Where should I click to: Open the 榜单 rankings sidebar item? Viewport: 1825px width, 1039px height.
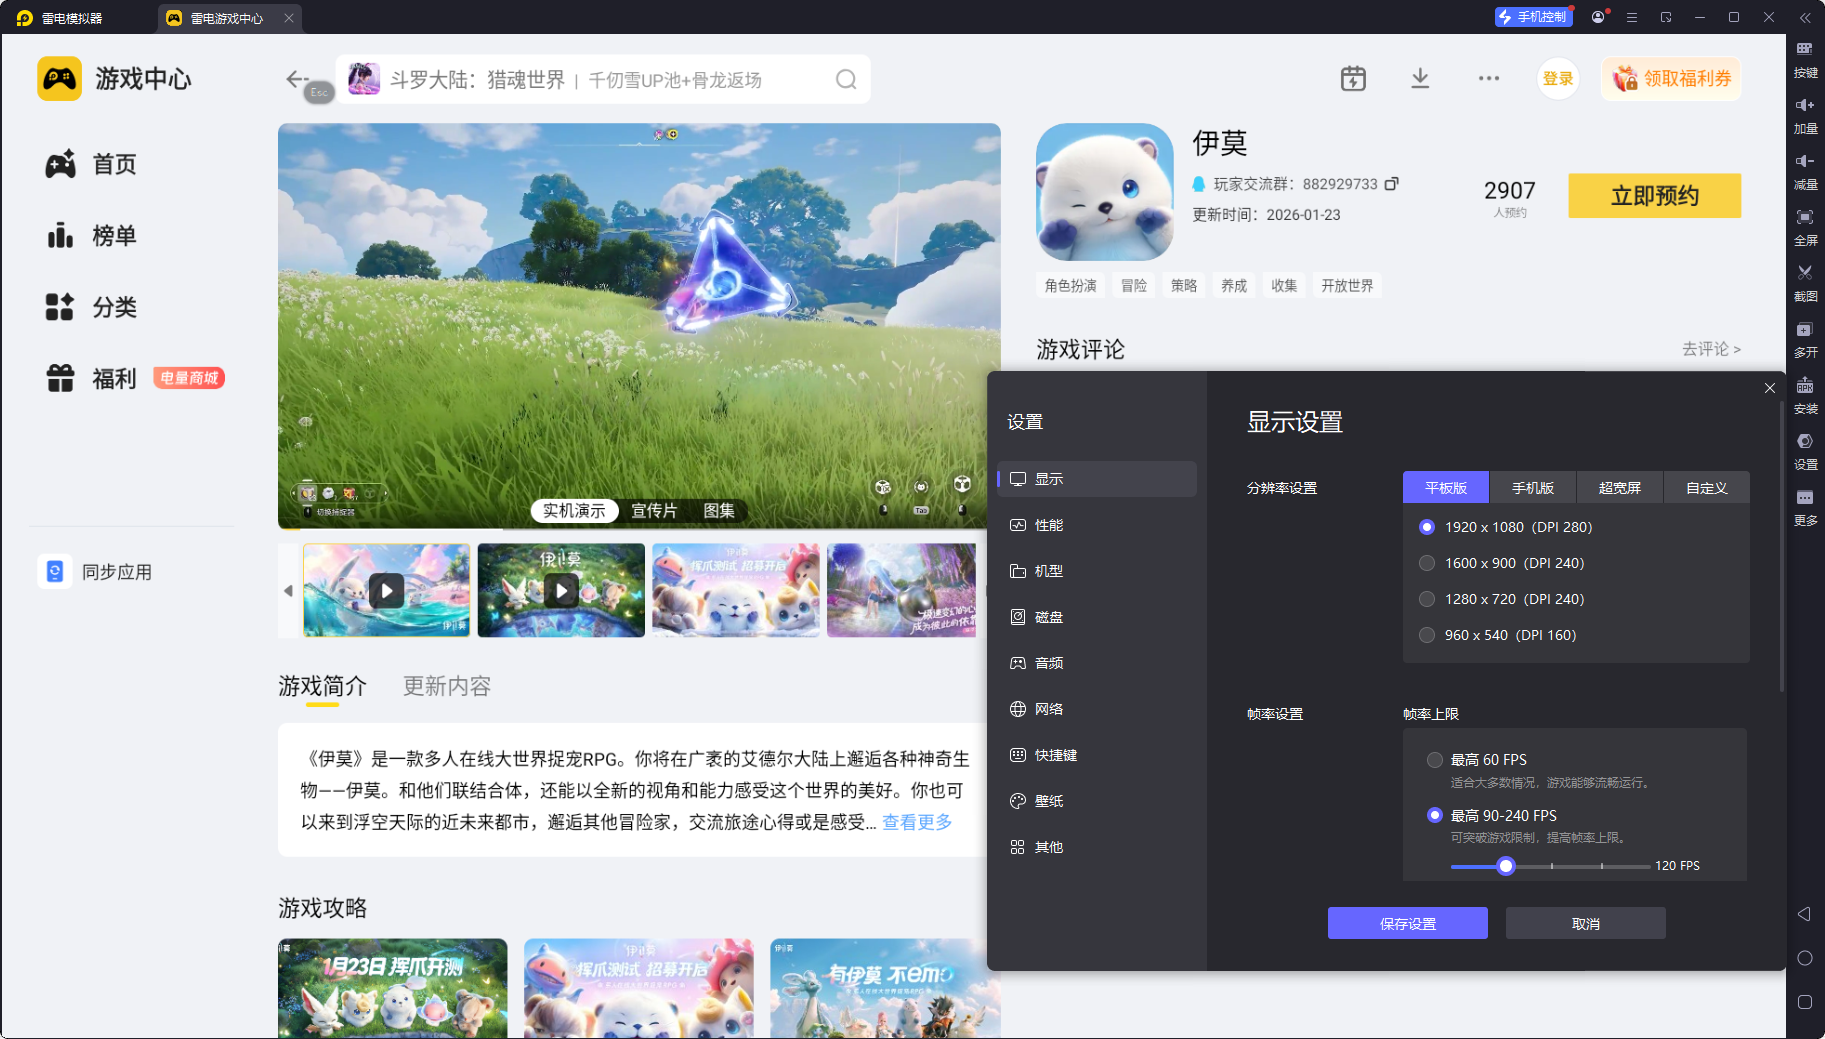tap(91, 236)
